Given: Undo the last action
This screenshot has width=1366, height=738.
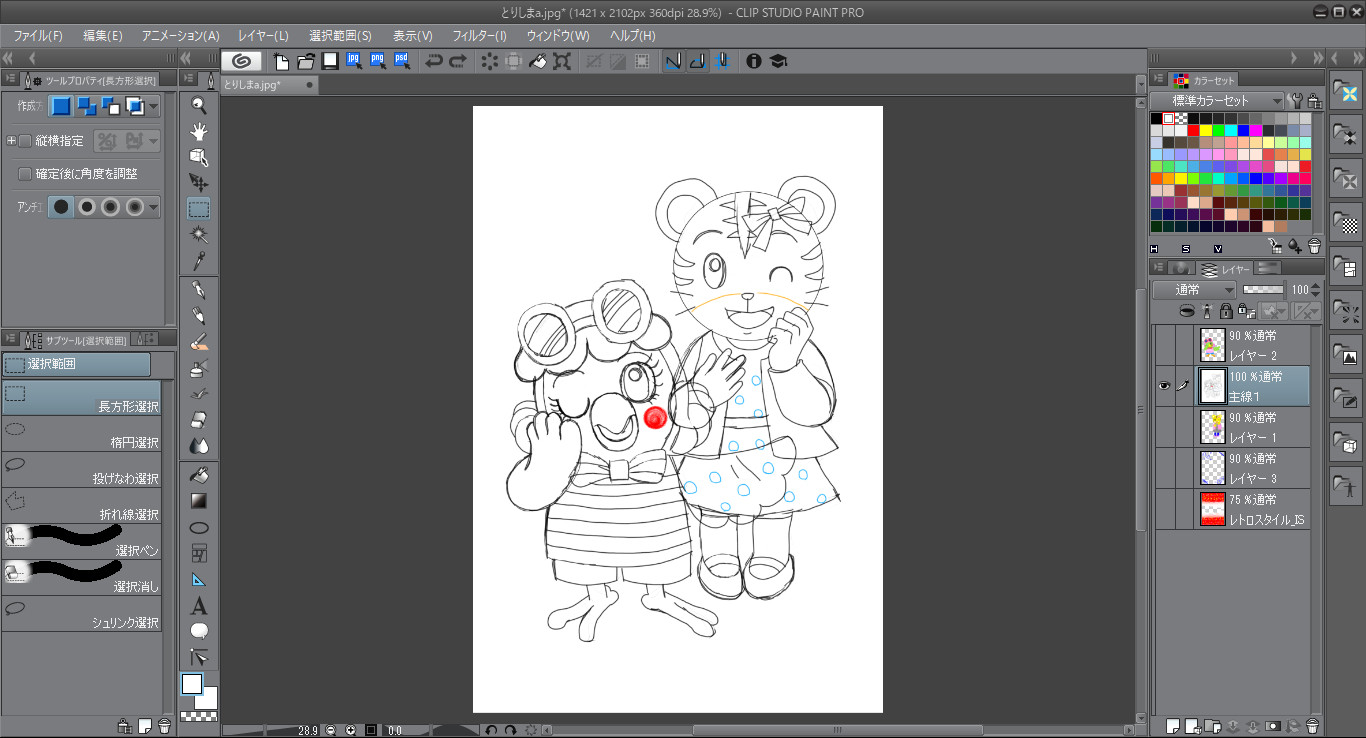Looking at the screenshot, I should coord(434,61).
